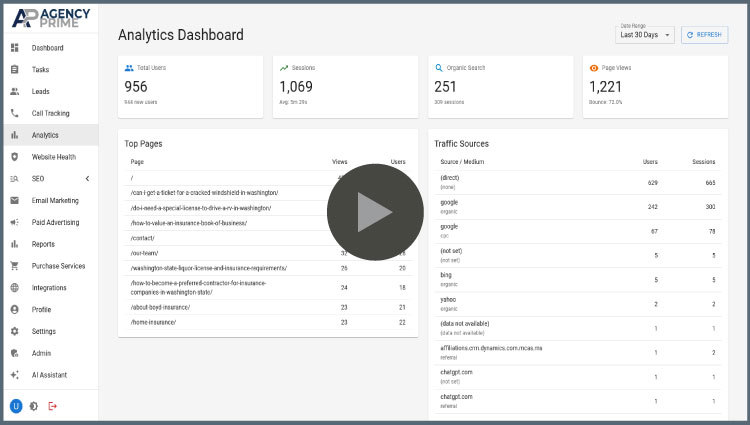Screen dimensions: 750x425
Task: Click the Paid Advertising megaphone icon
Action: (15, 222)
